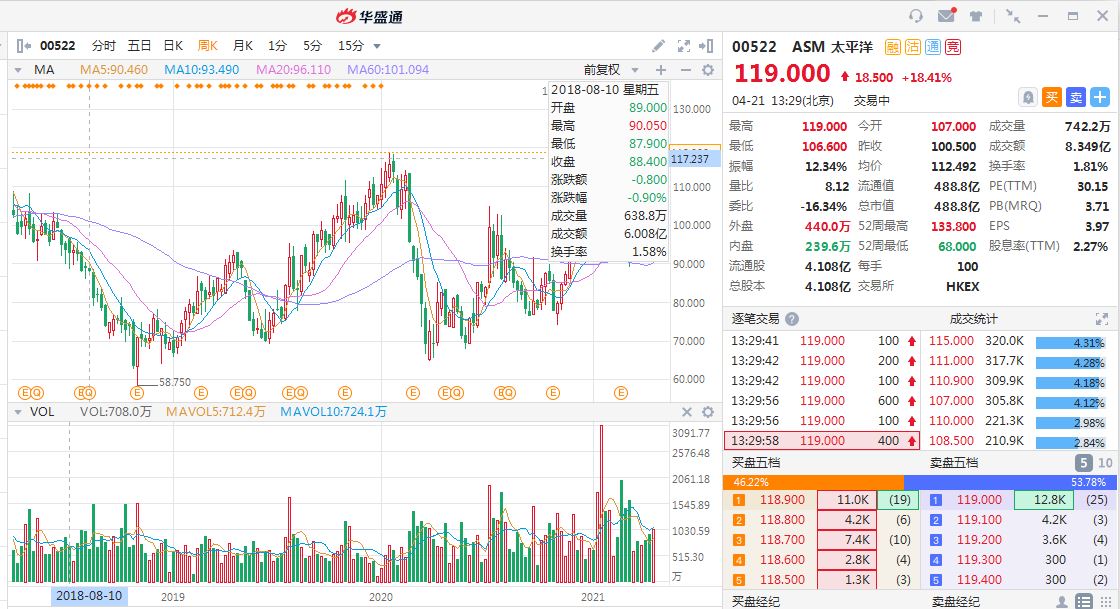Open customer service headset icon
The height and width of the screenshot is (609, 1120).
pos(915,16)
